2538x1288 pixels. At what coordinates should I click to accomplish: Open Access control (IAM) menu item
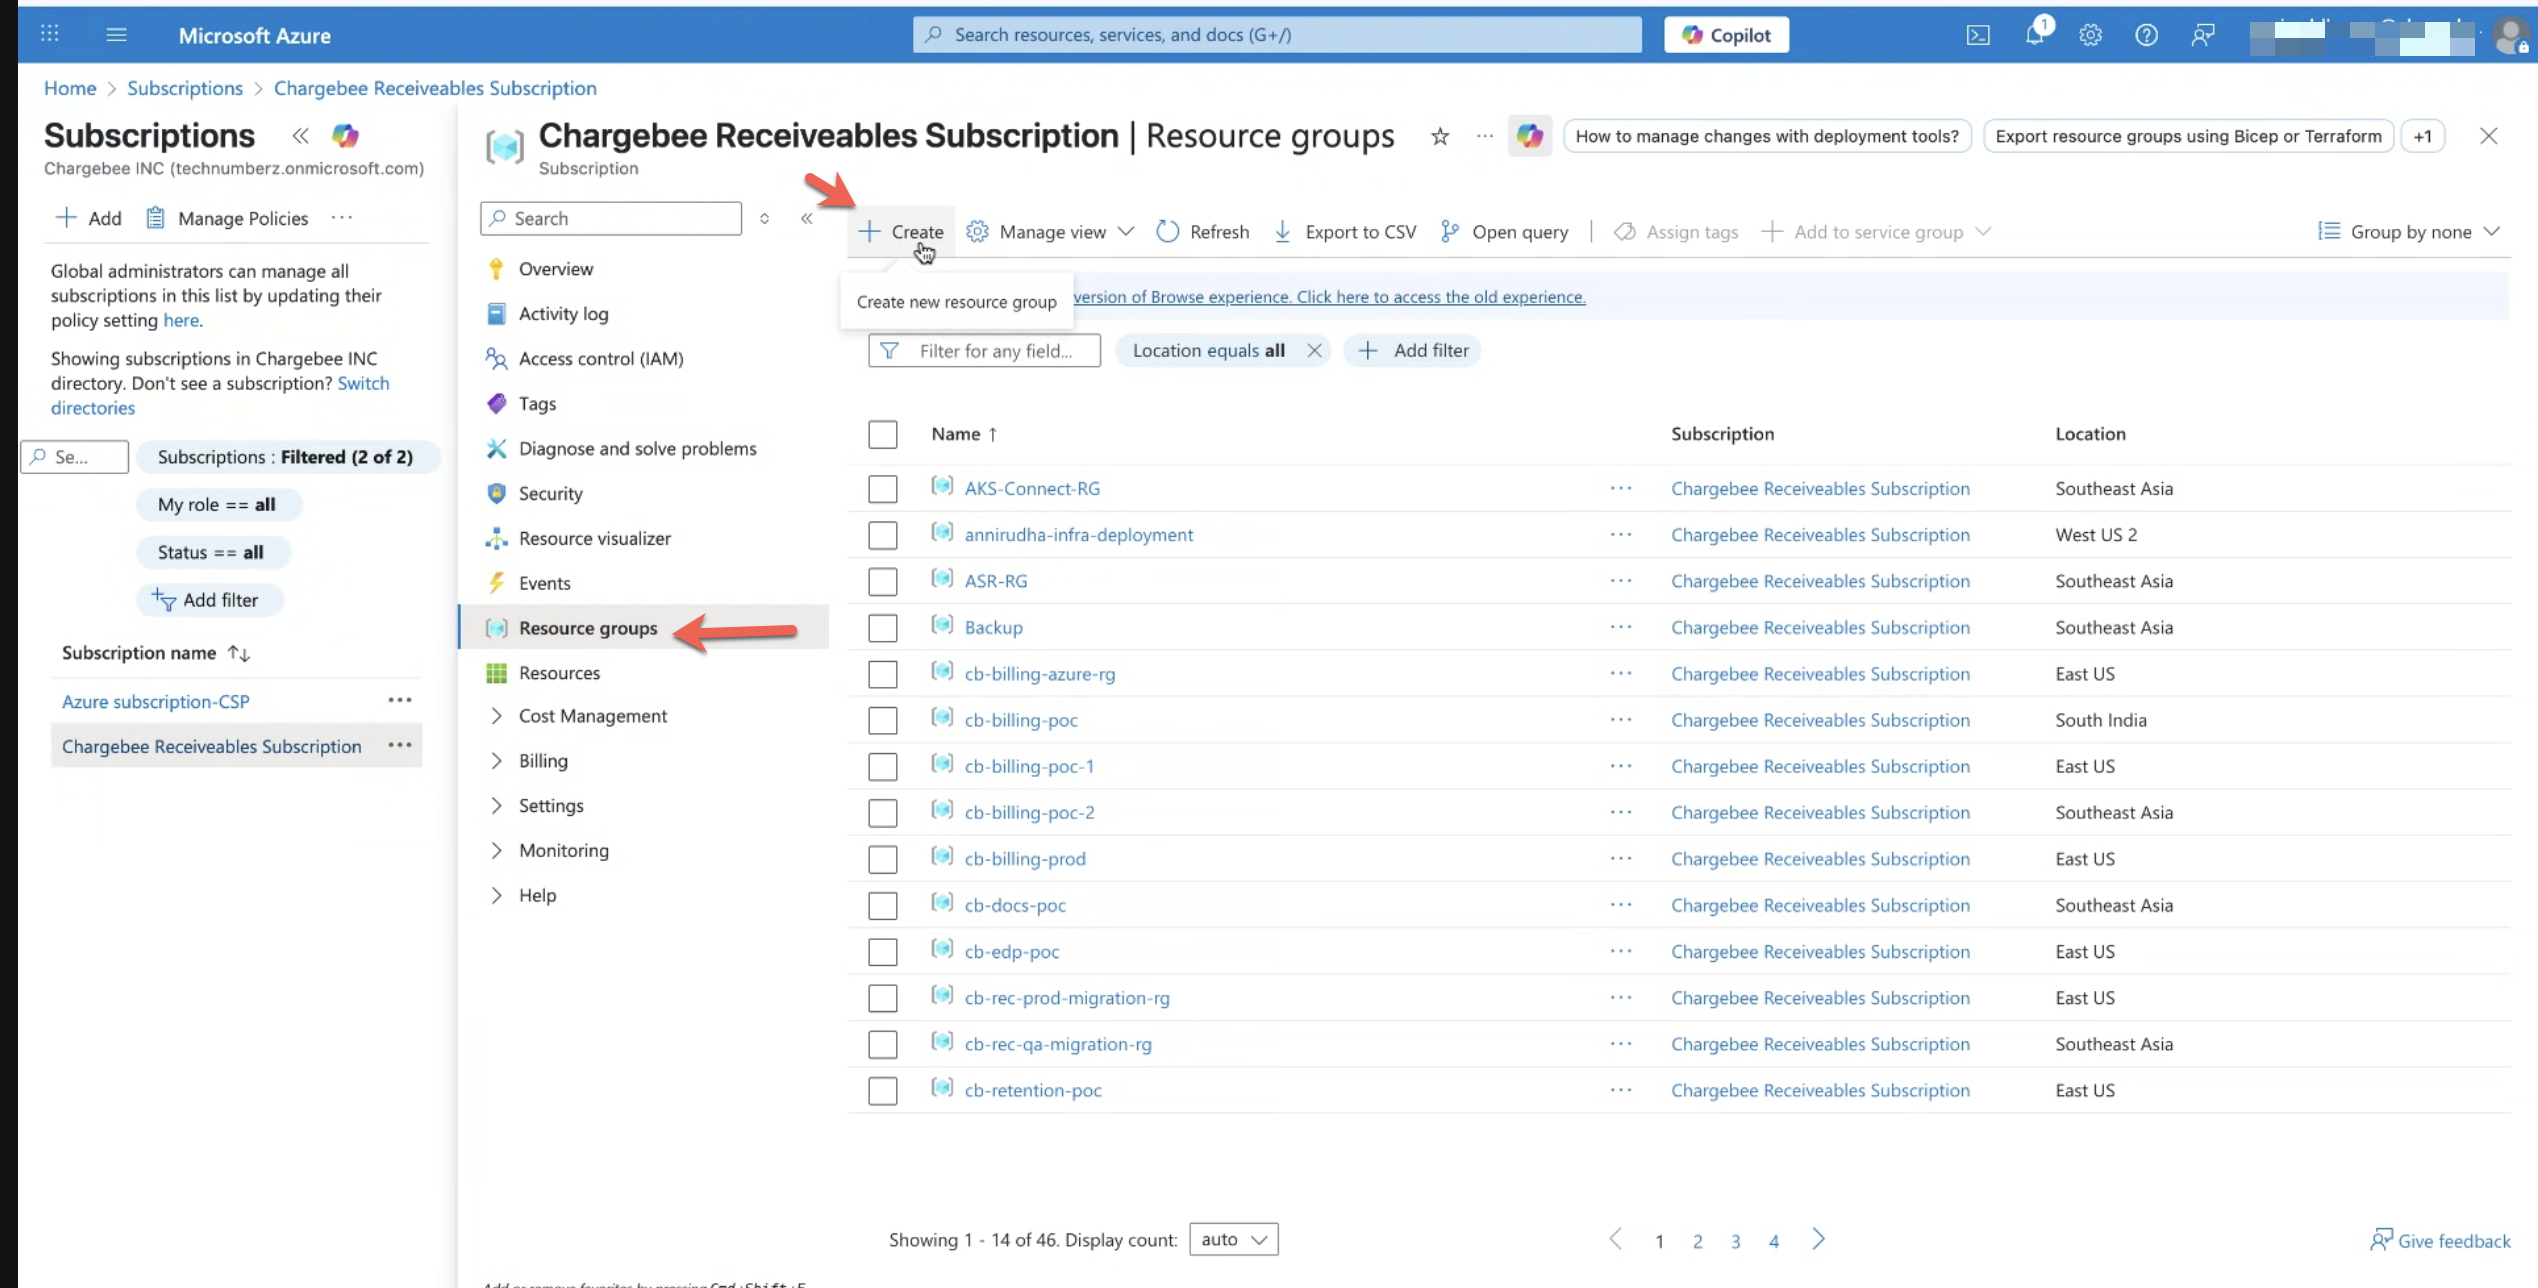coord(600,358)
